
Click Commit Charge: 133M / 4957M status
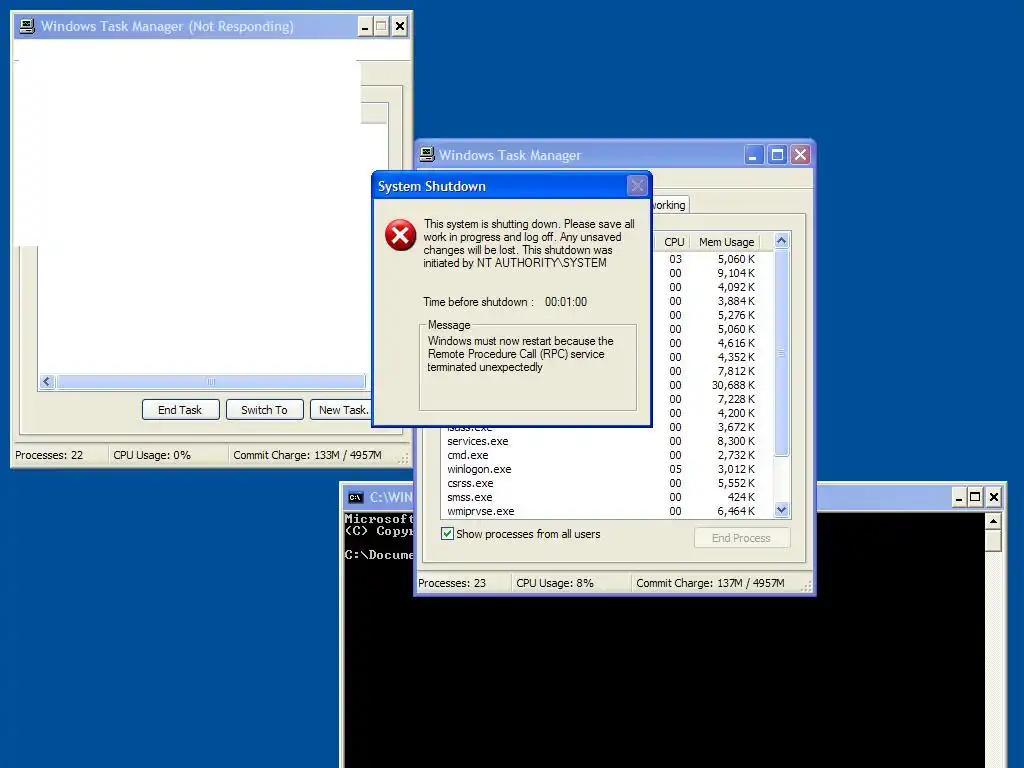307,455
